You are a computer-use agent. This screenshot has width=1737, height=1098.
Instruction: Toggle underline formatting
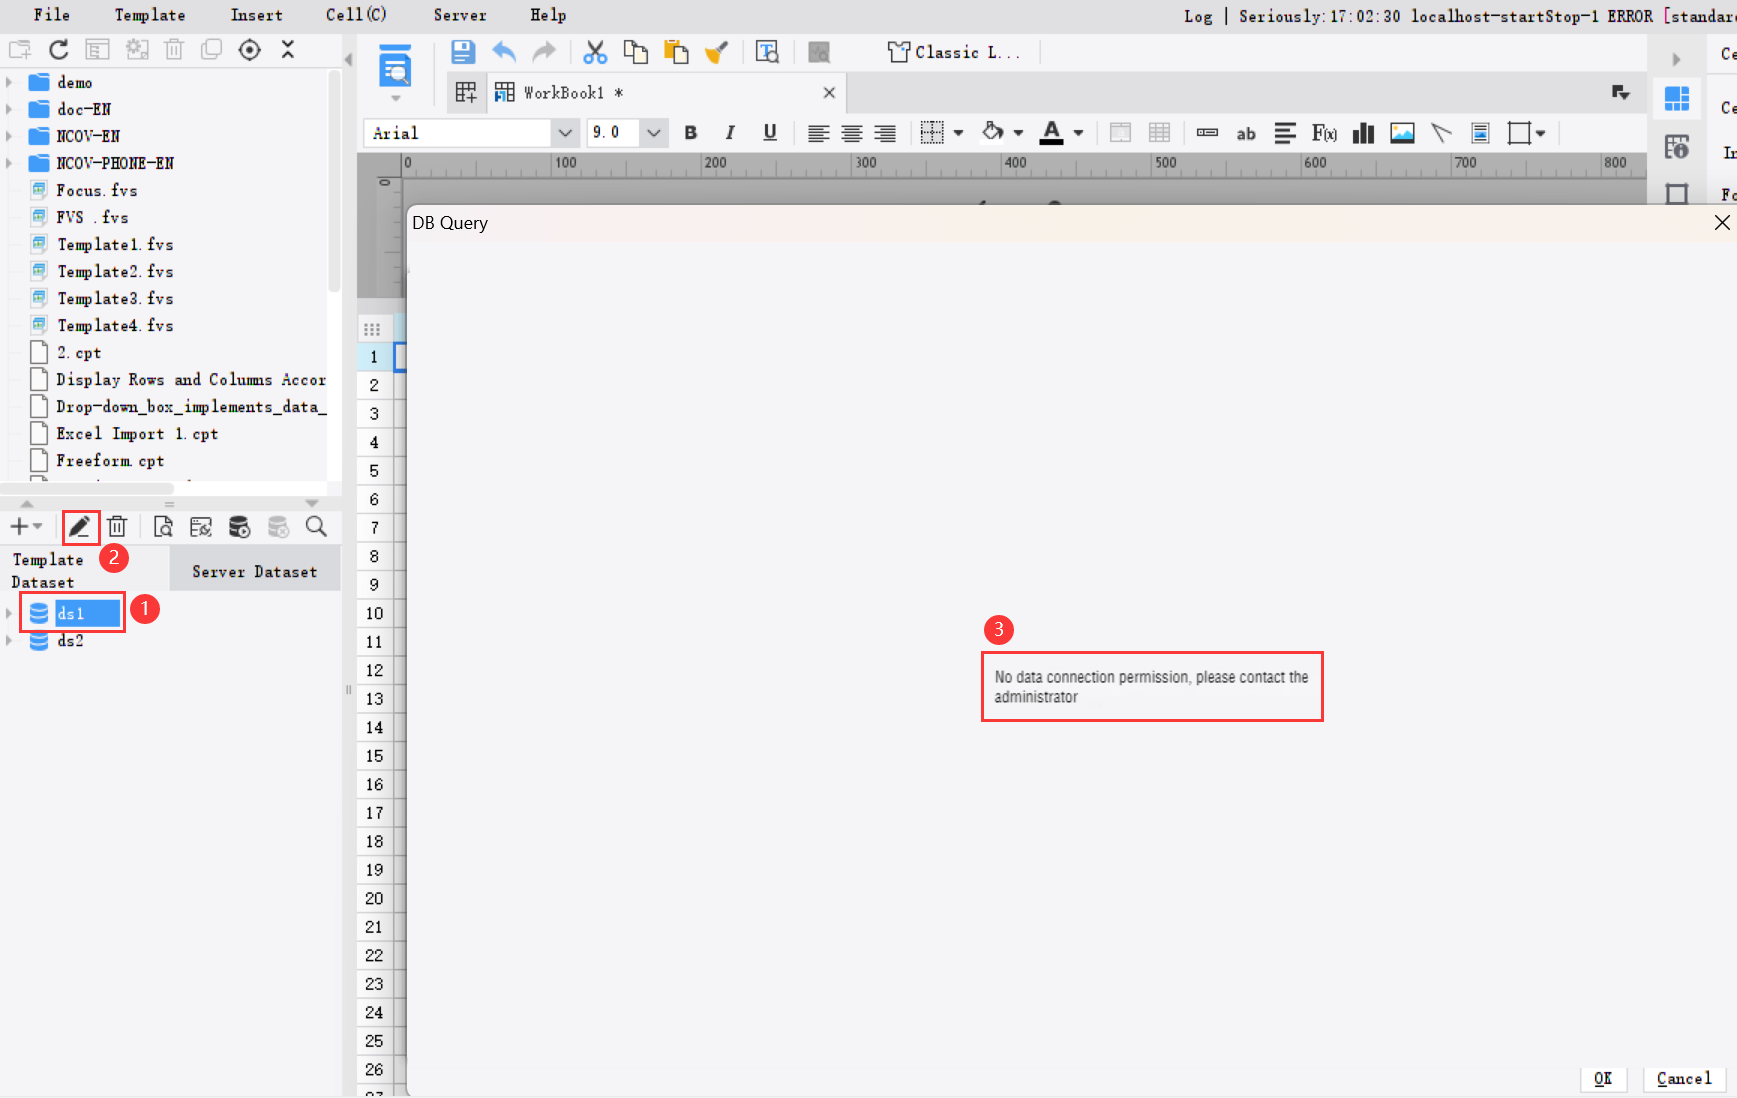click(770, 132)
